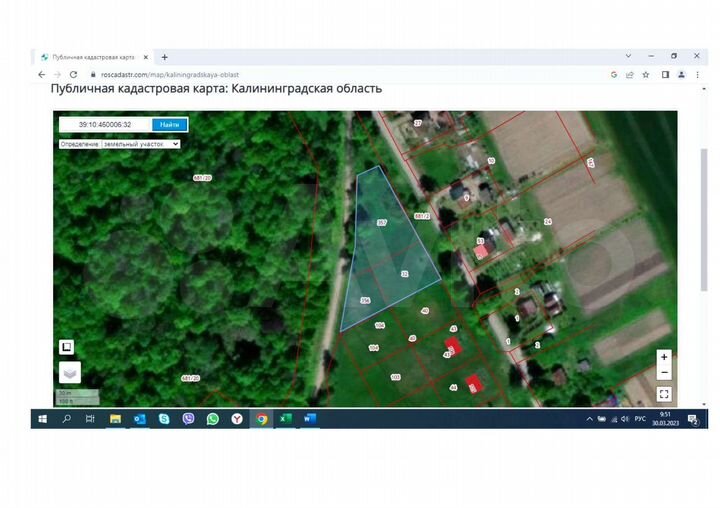Click the cadastral number input field
Viewport: 720px width, 508px height.
point(105,125)
